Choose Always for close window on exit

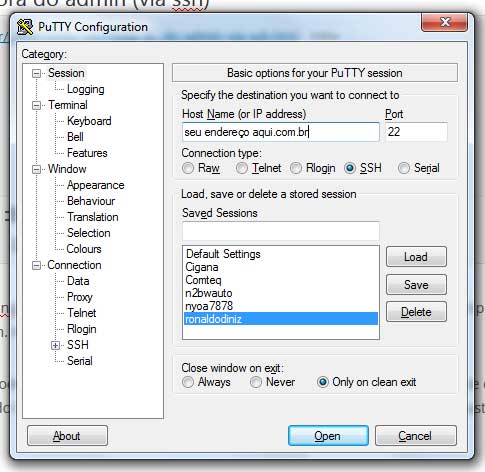click(x=188, y=382)
